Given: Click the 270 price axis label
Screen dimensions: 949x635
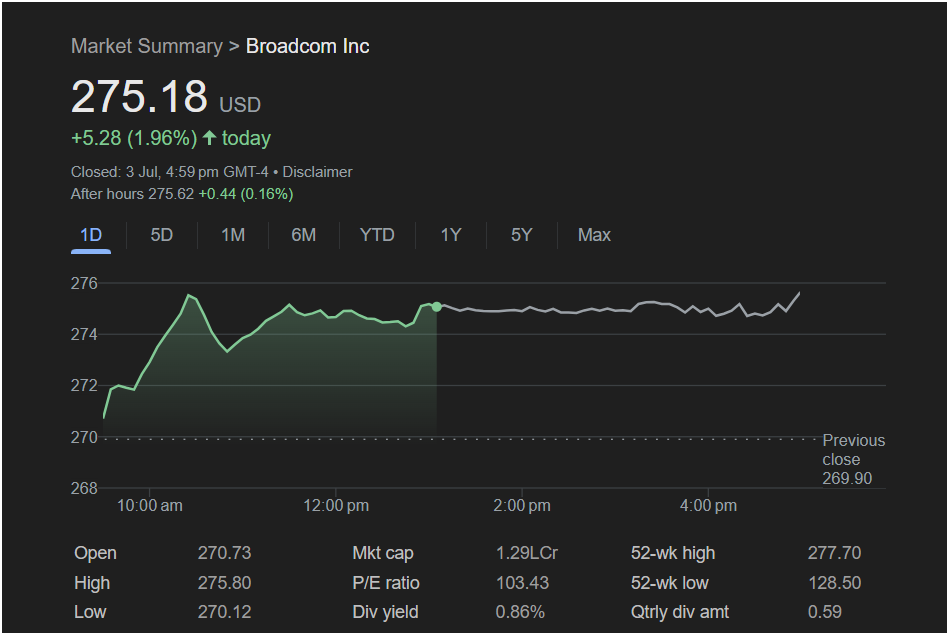Looking at the screenshot, I should click(84, 437).
